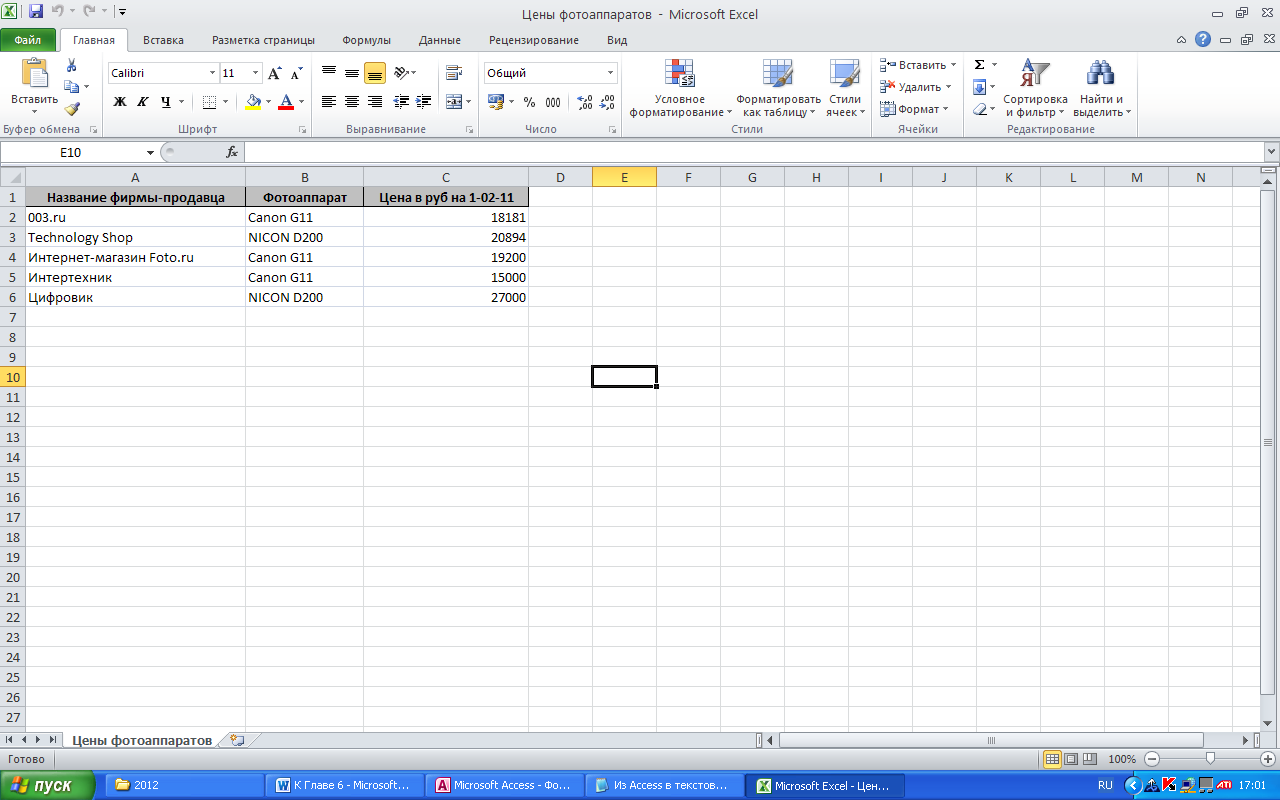Click the Save icon in Quick Access toolbar
Screen dimensions: 1280x800
(36, 12)
